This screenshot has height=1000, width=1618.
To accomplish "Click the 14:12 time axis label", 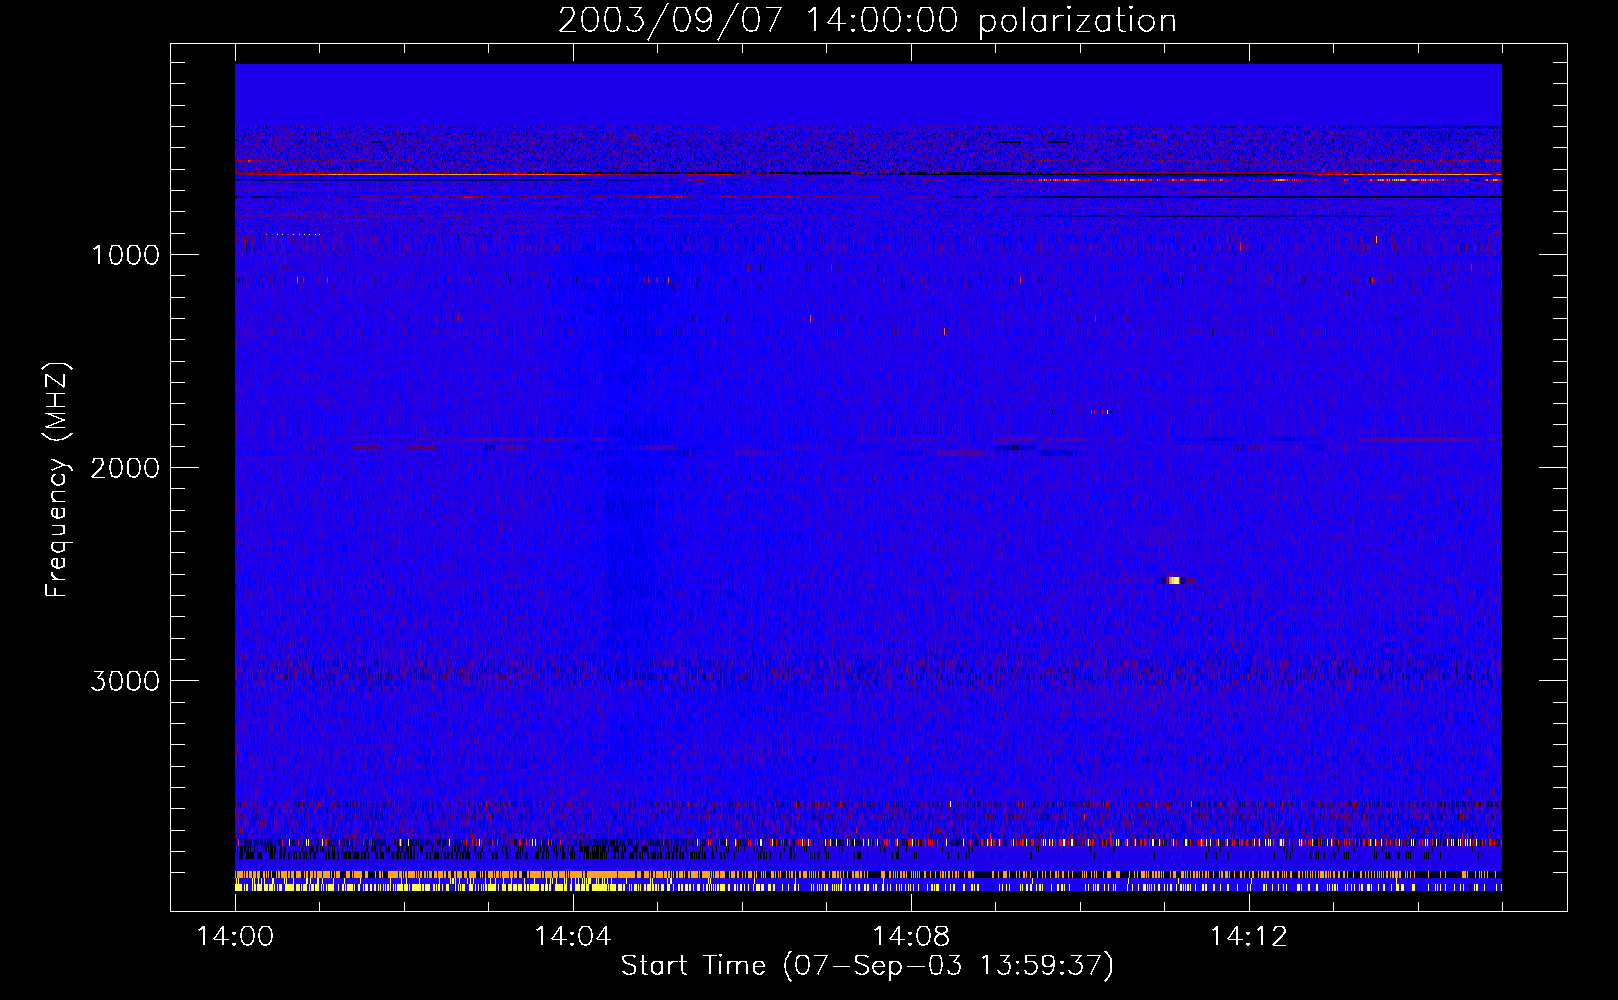I will 1249,937.
